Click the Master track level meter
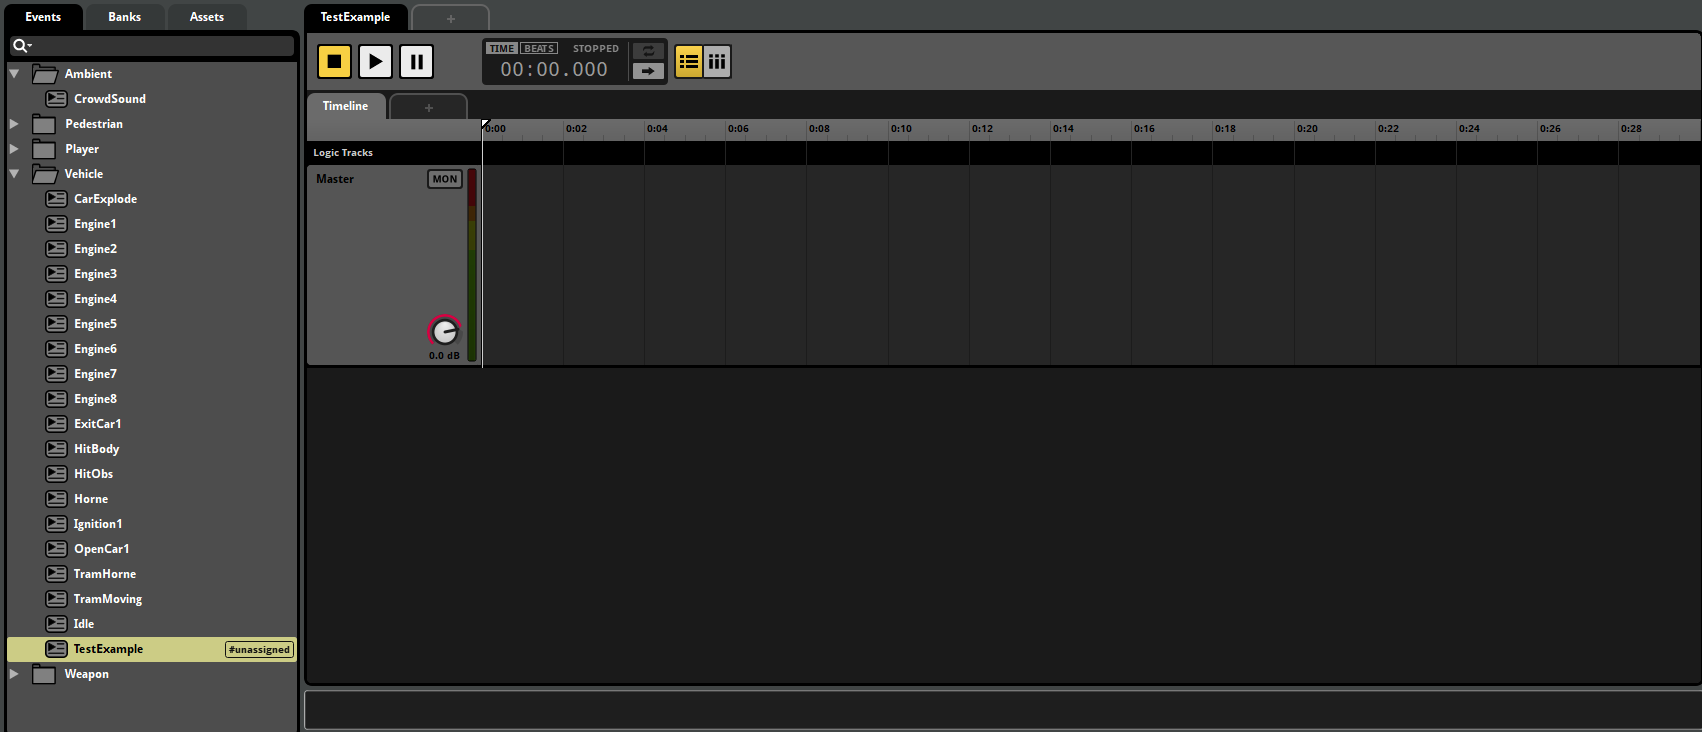Image resolution: width=1702 pixels, height=732 pixels. pos(472,265)
